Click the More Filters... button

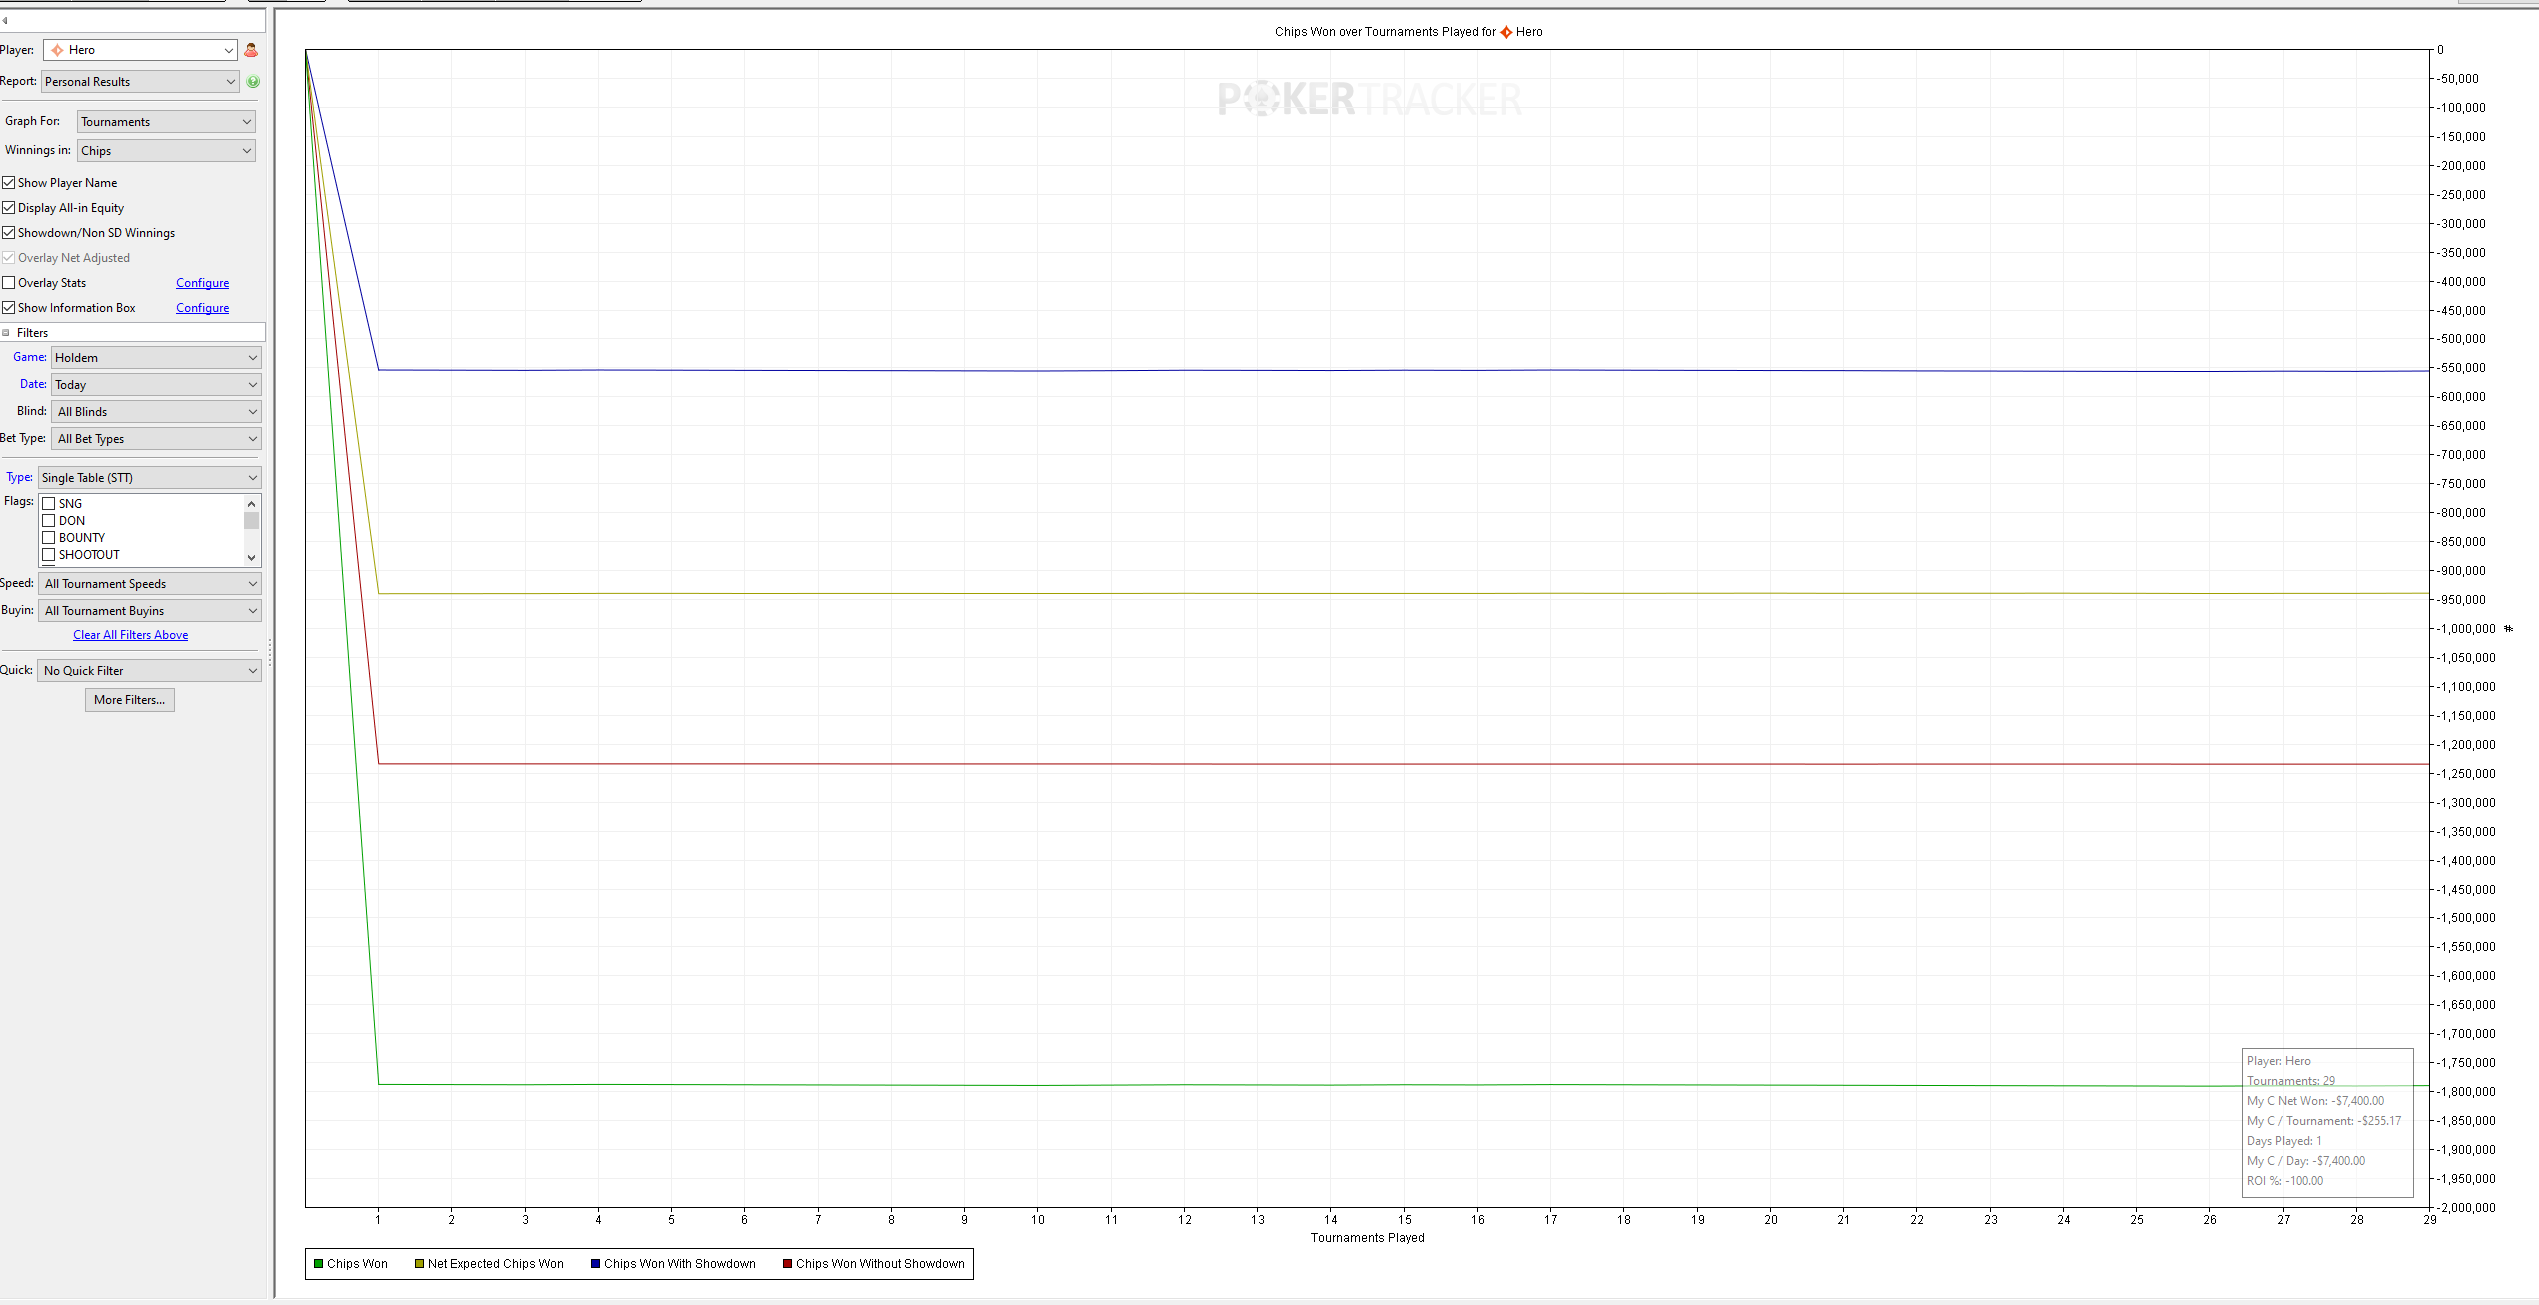click(x=130, y=700)
